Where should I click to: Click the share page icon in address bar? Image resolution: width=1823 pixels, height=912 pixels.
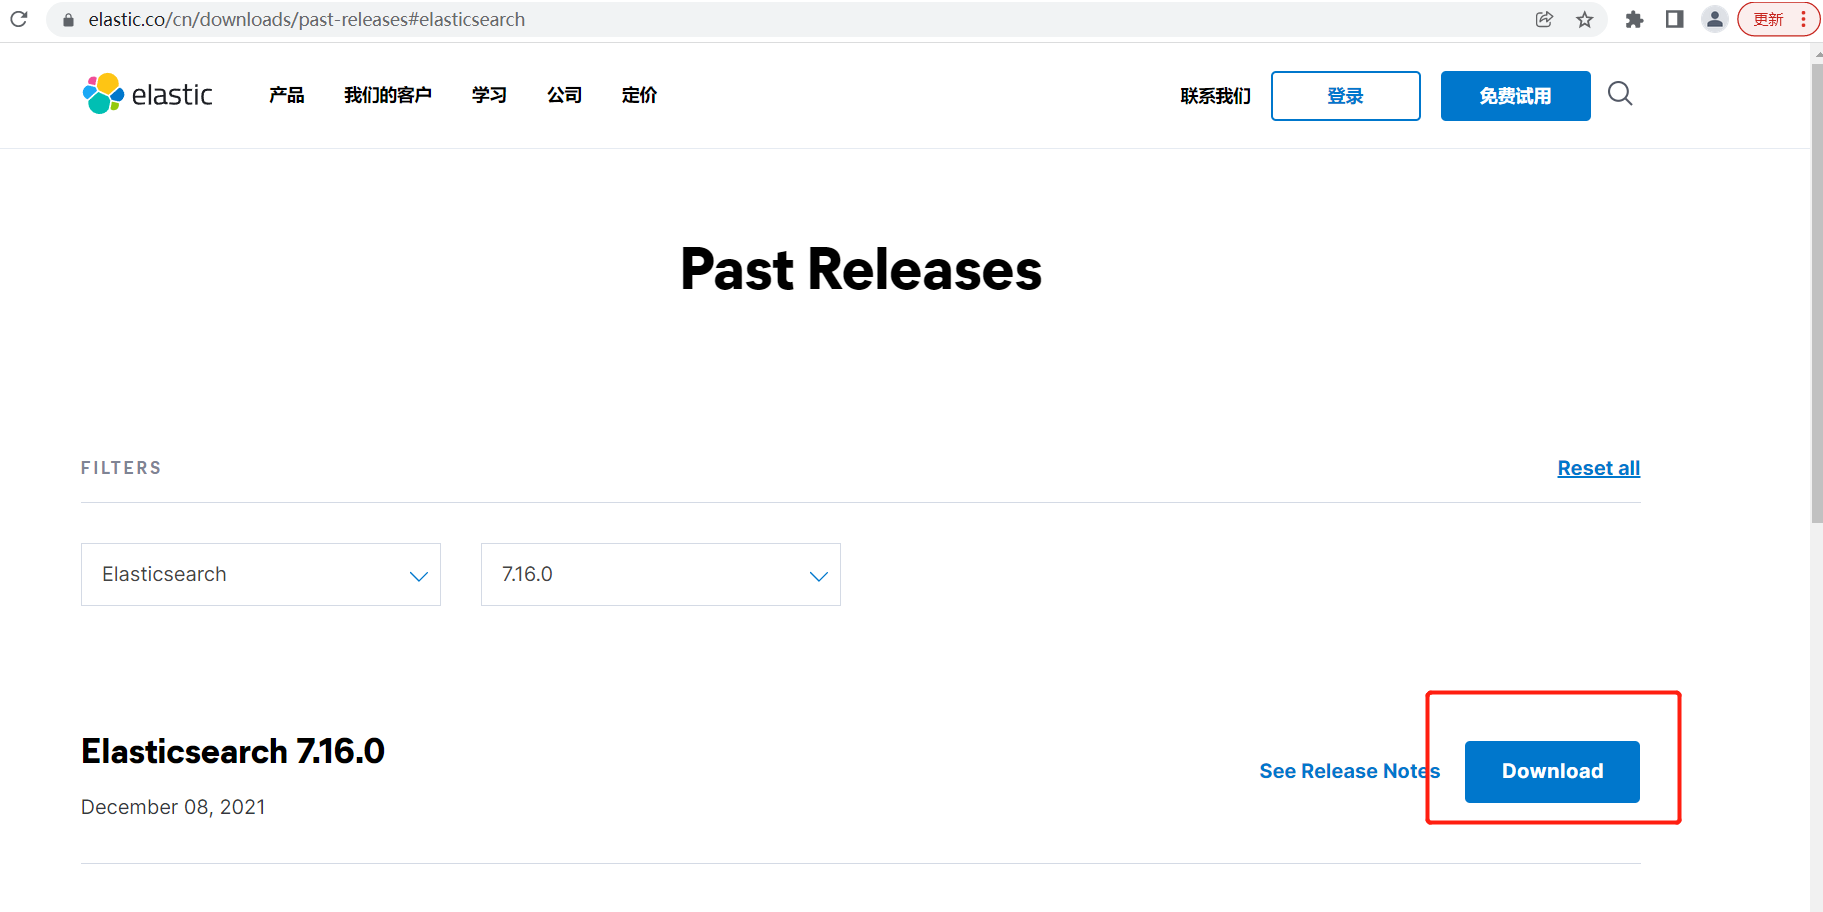click(1544, 19)
